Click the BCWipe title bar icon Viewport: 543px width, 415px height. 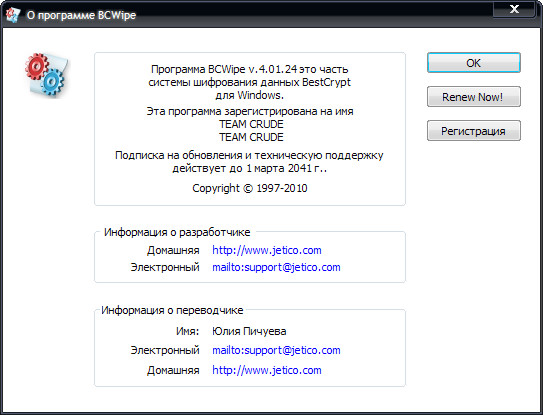point(13,15)
